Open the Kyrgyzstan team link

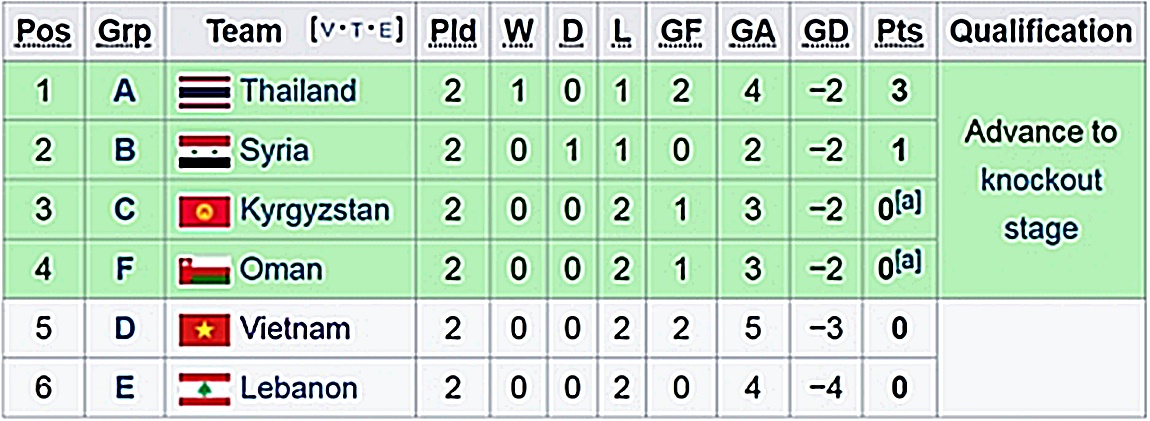314,211
